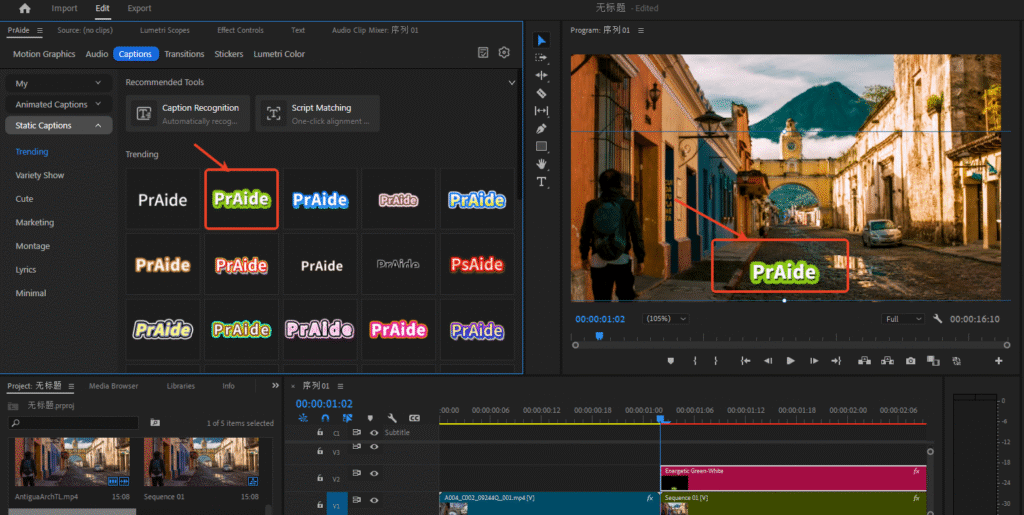Launch the Caption Recognition tool
This screenshot has width=1024, height=515.
coord(187,114)
